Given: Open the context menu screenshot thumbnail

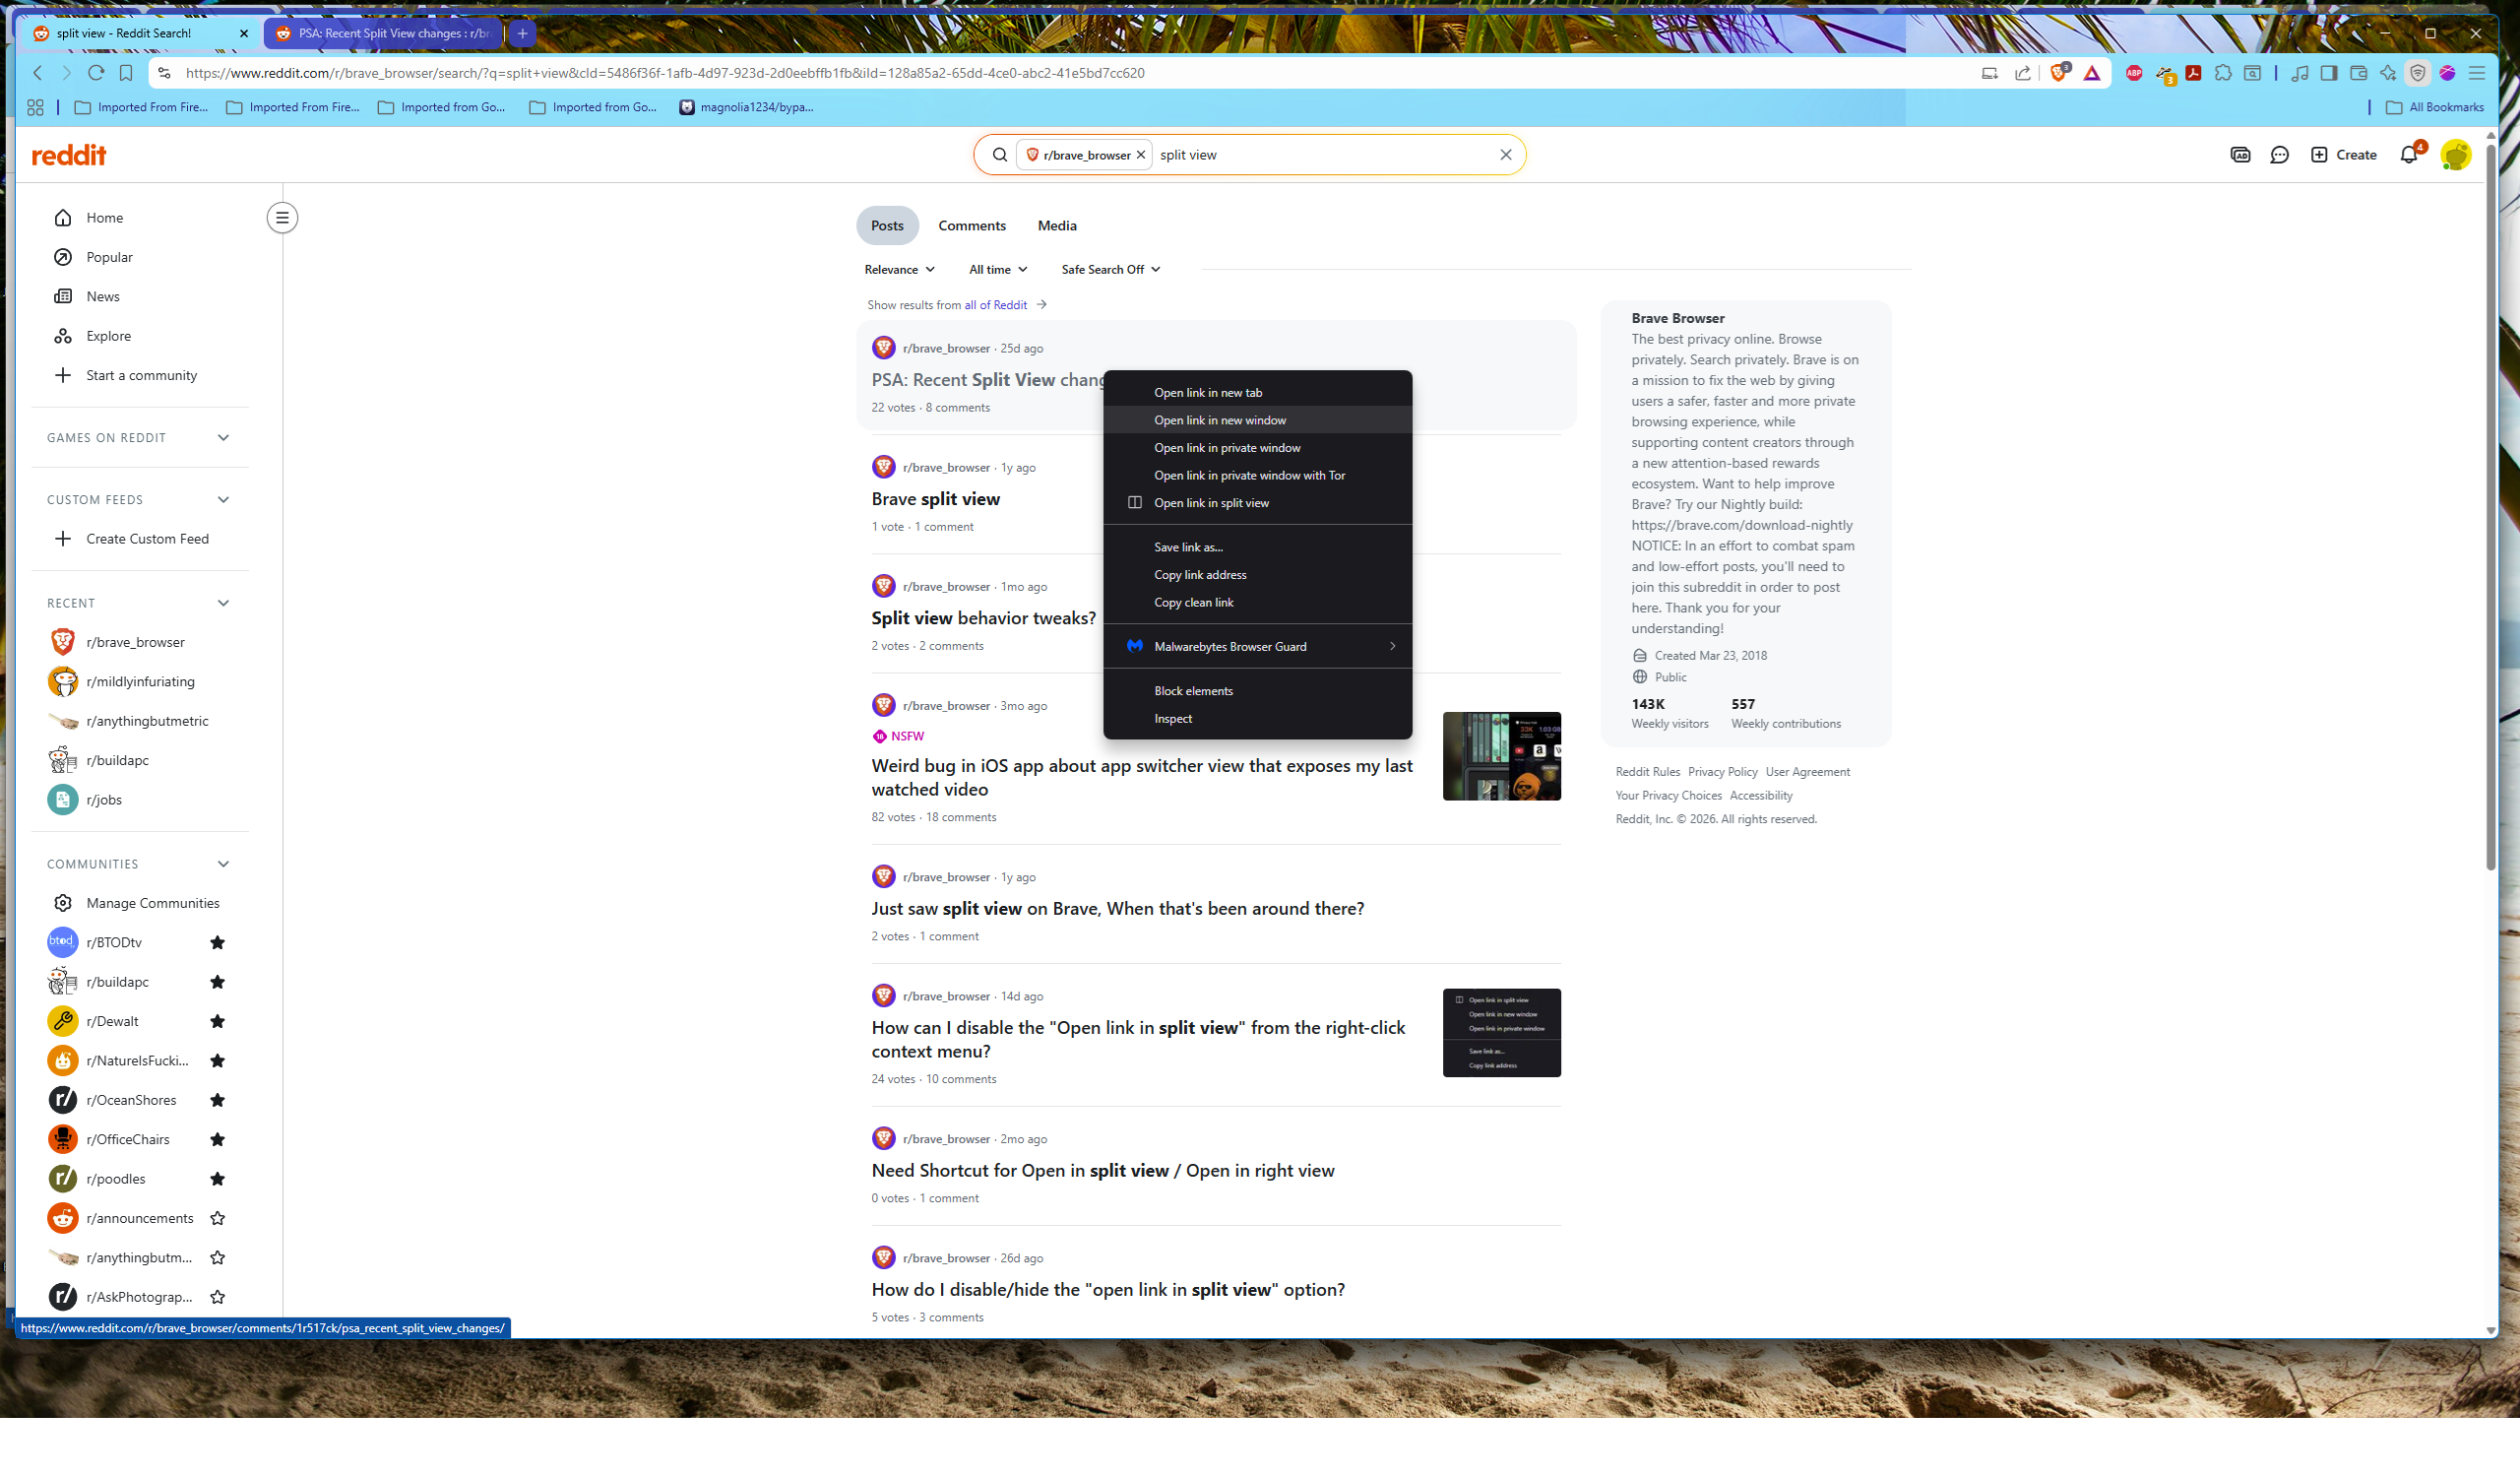Looking at the screenshot, I should (x=1501, y=1033).
